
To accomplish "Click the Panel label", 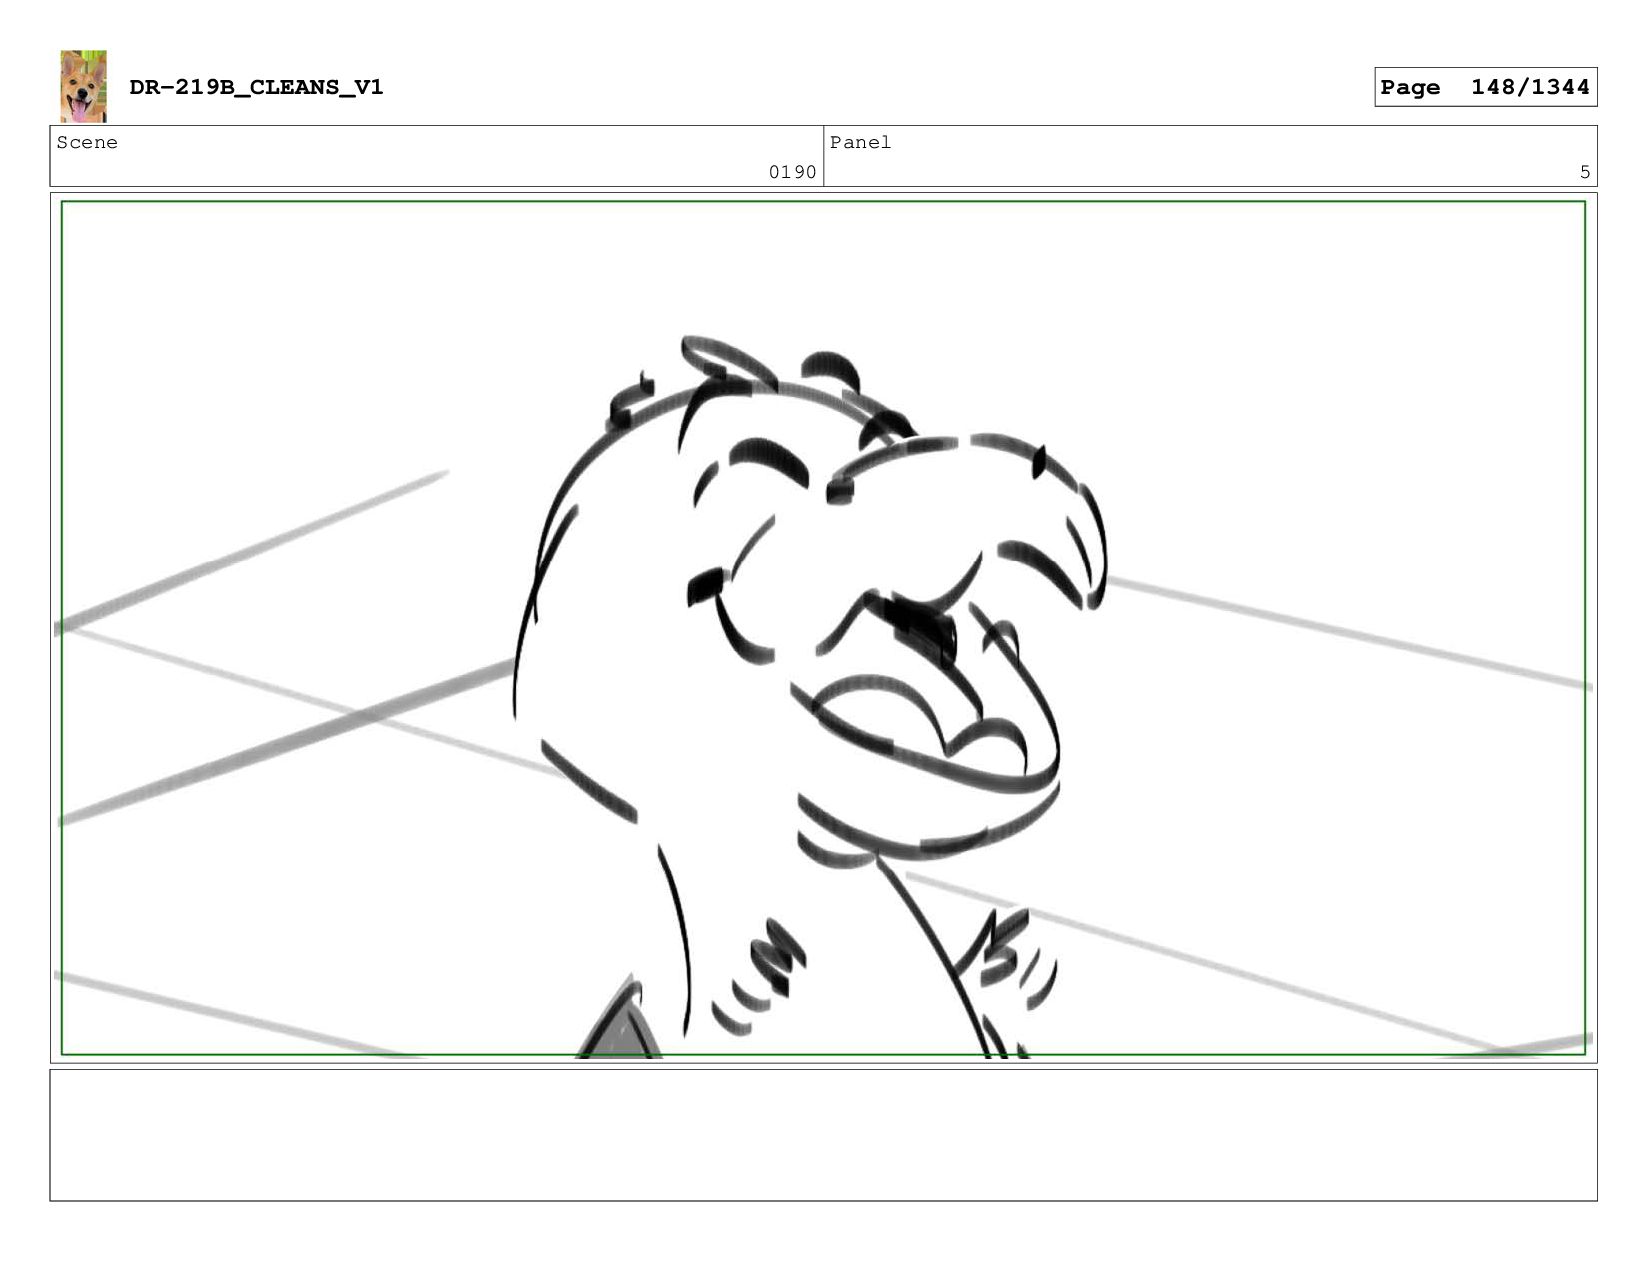I will tap(860, 143).
